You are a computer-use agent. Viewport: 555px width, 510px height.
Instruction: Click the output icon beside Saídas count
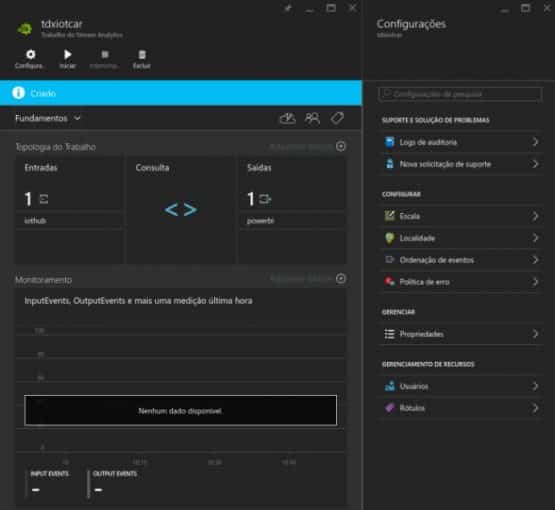[265, 199]
